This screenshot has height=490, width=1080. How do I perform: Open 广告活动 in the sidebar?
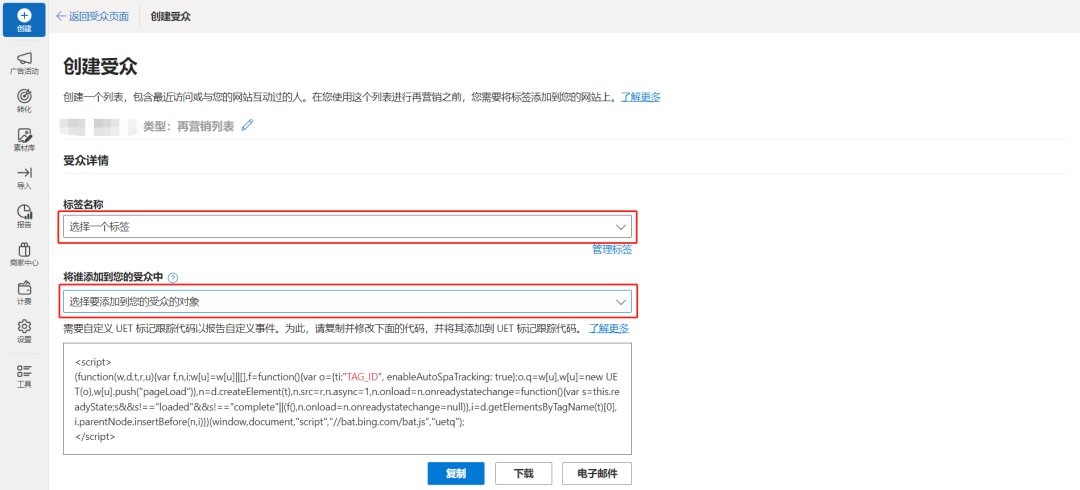coord(24,63)
